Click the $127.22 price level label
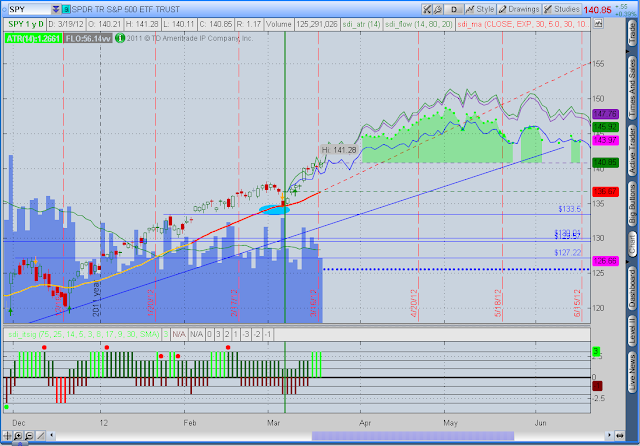 click(x=567, y=253)
